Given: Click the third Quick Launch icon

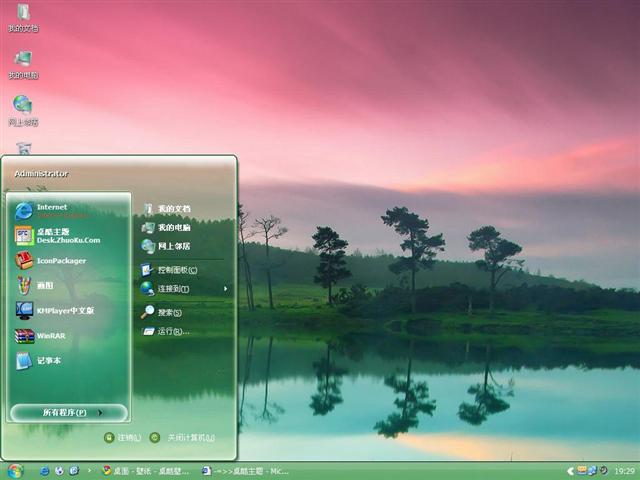Looking at the screenshot, I should 74,471.
